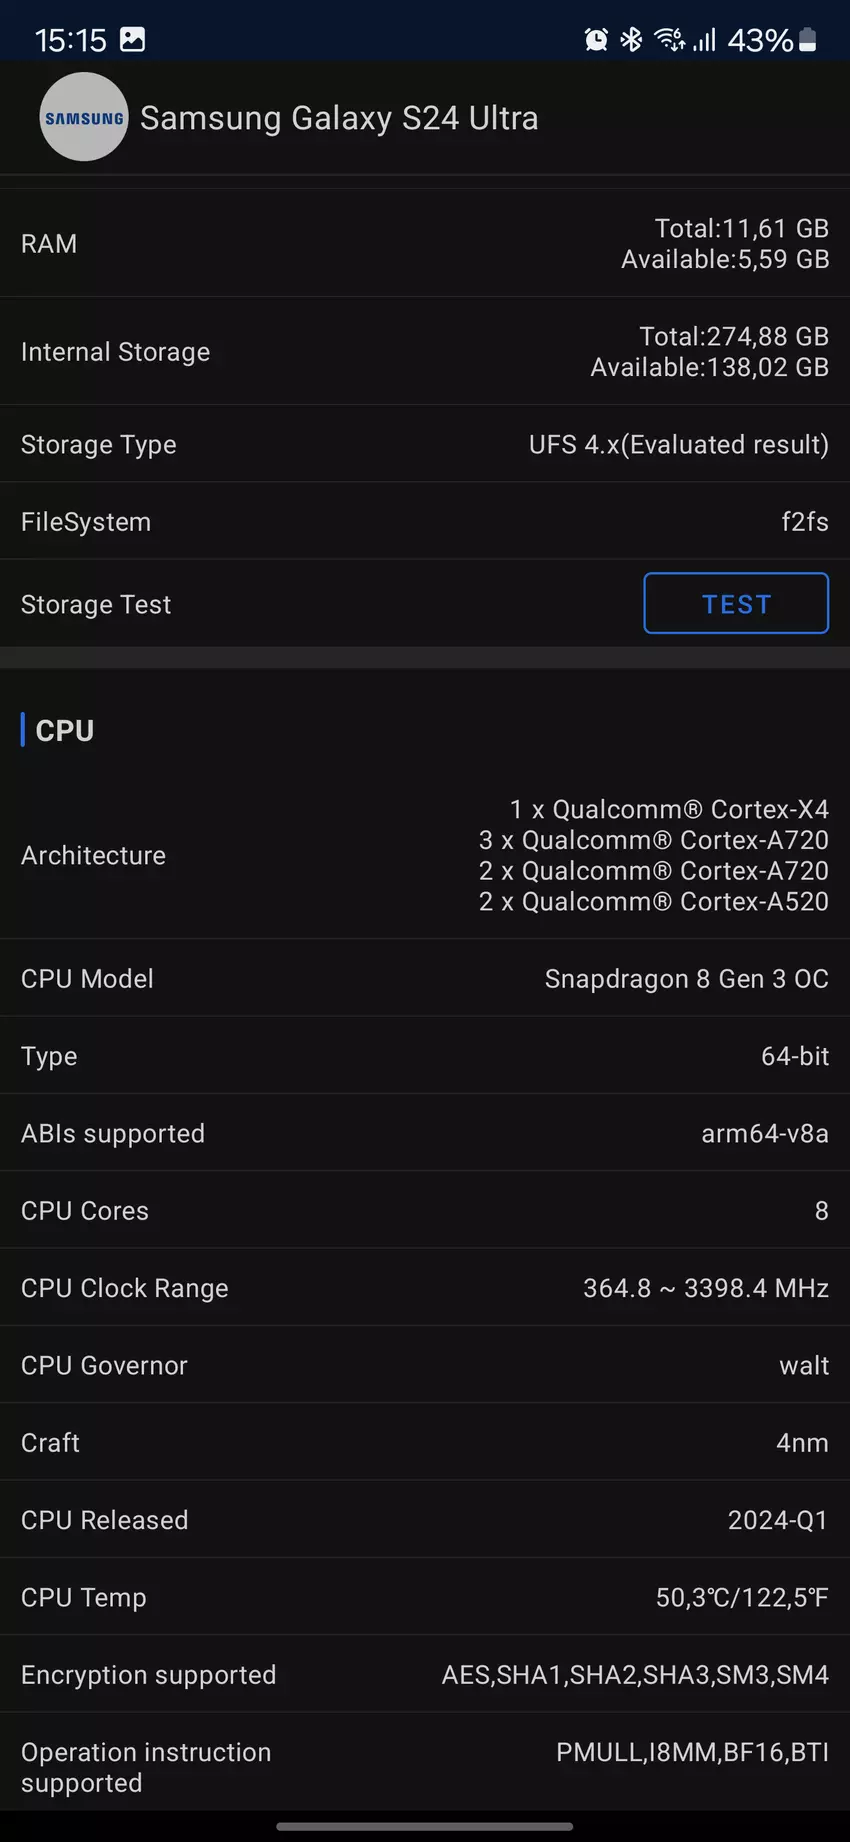Select the RAM row
This screenshot has height=1842, width=850.
coord(425,244)
